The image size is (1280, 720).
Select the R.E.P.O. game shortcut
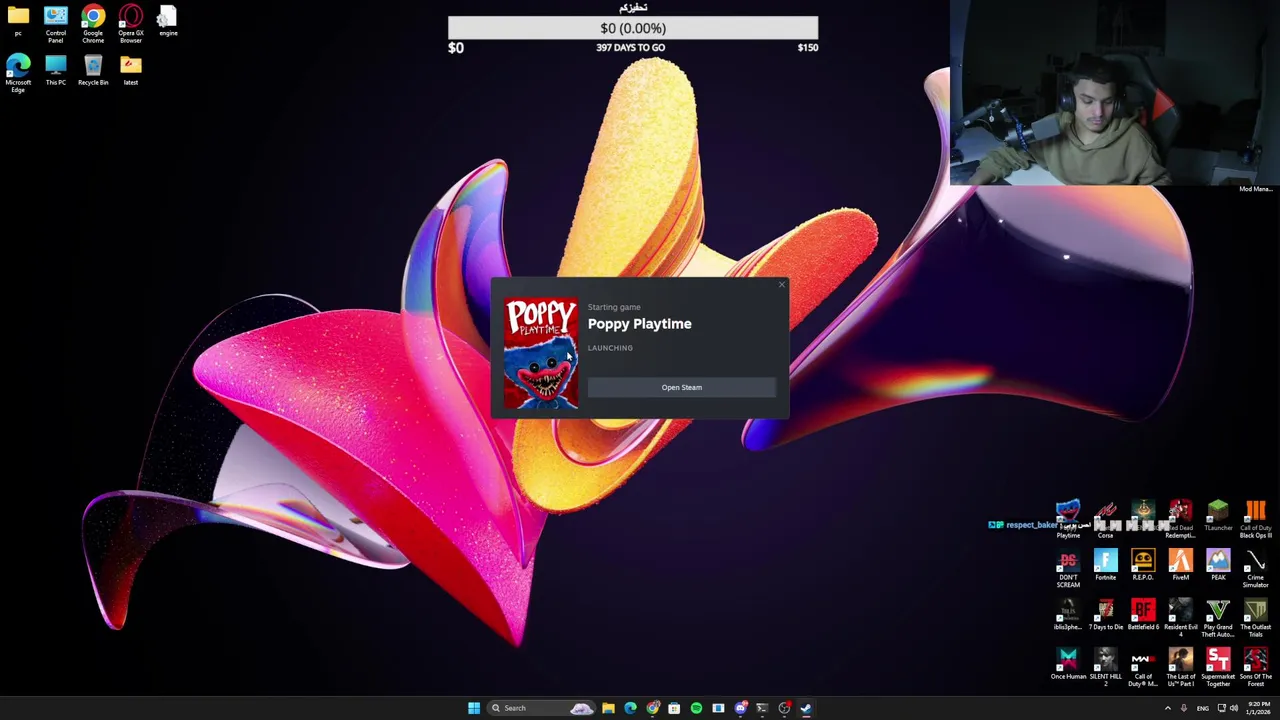coord(1143,566)
